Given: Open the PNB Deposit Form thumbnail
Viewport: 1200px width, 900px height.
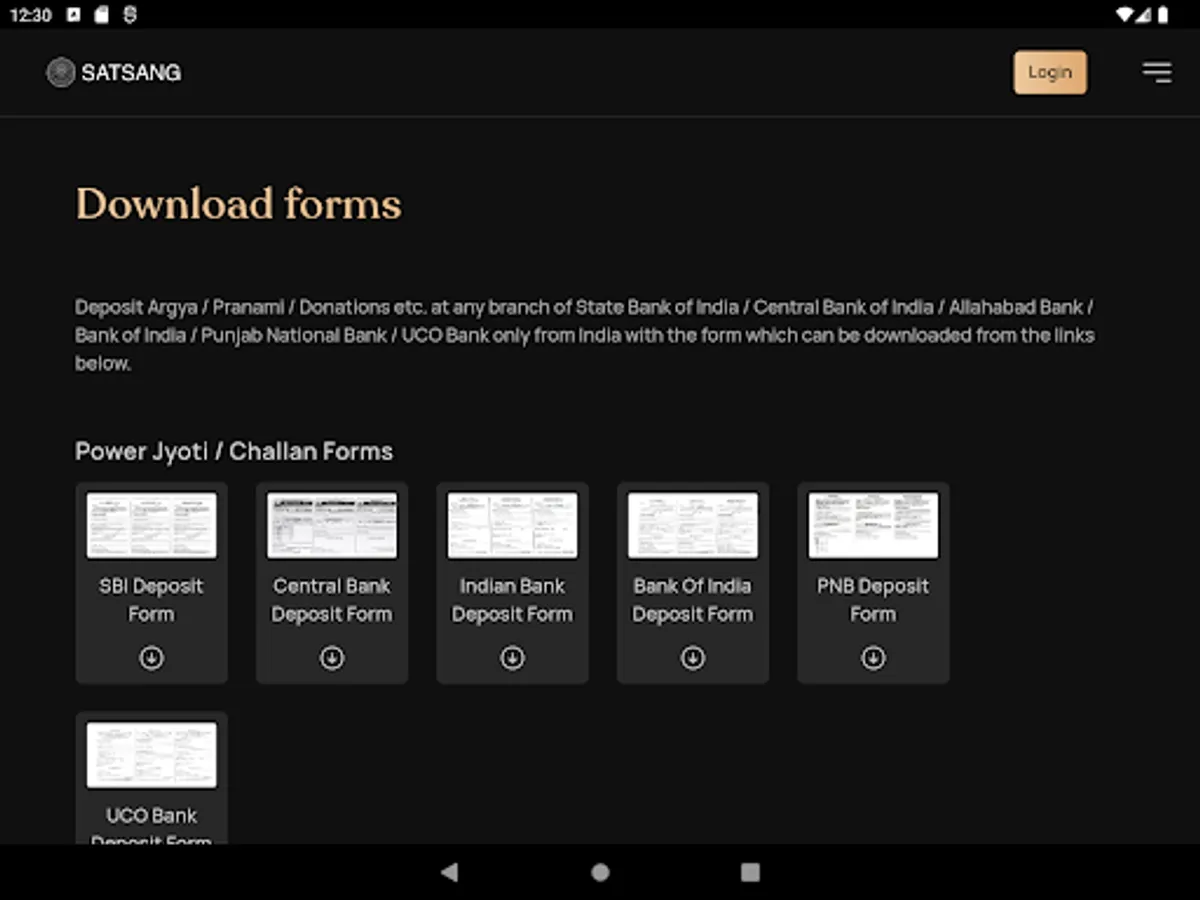Looking at the screenshot, I should coord(873,525).
